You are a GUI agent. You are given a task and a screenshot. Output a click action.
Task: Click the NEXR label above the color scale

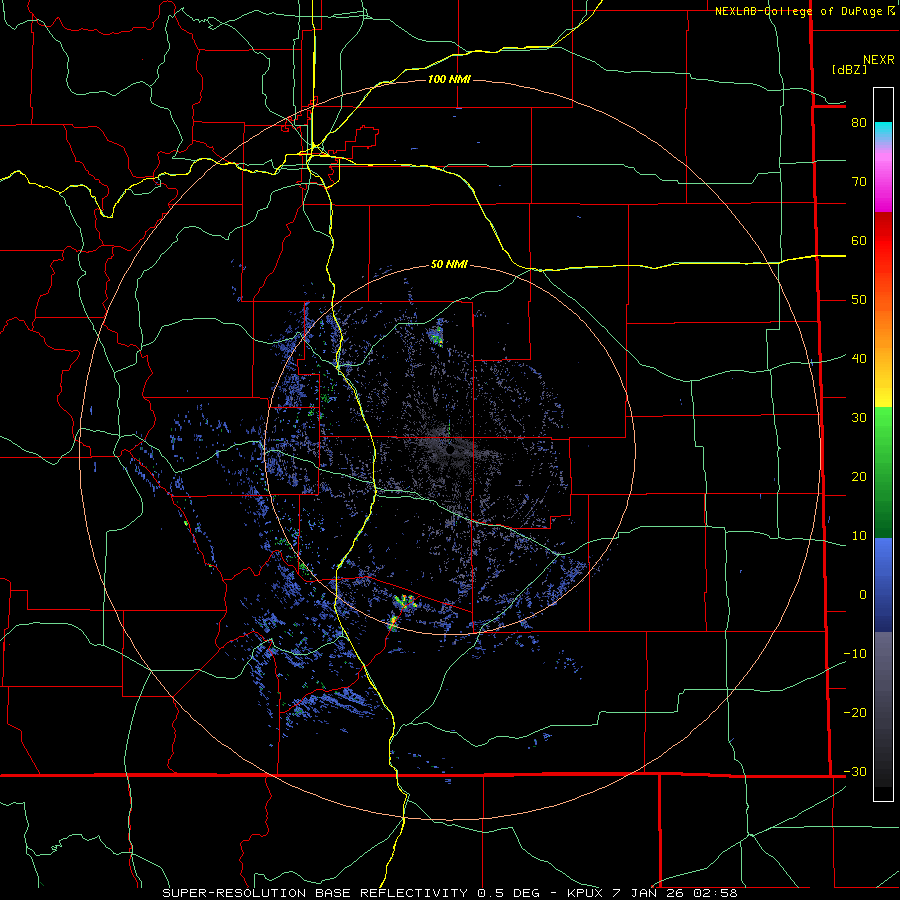tap(879, 60)
